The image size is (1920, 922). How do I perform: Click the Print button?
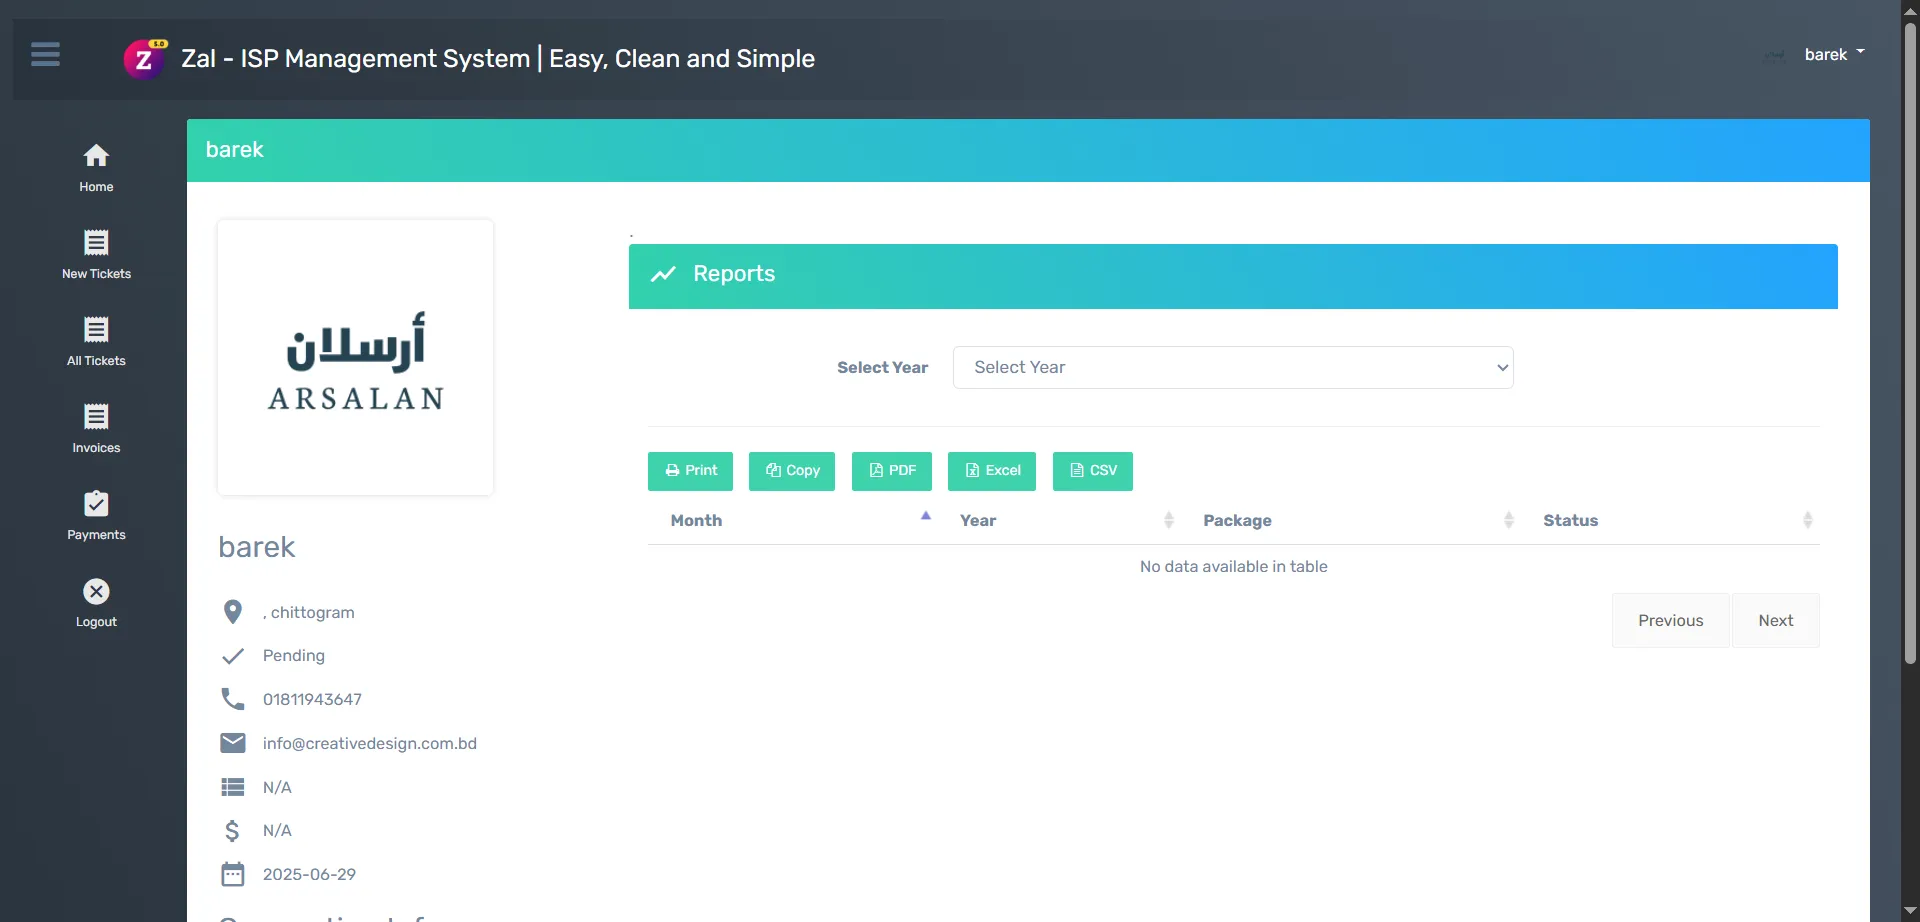tap(690, 471)
